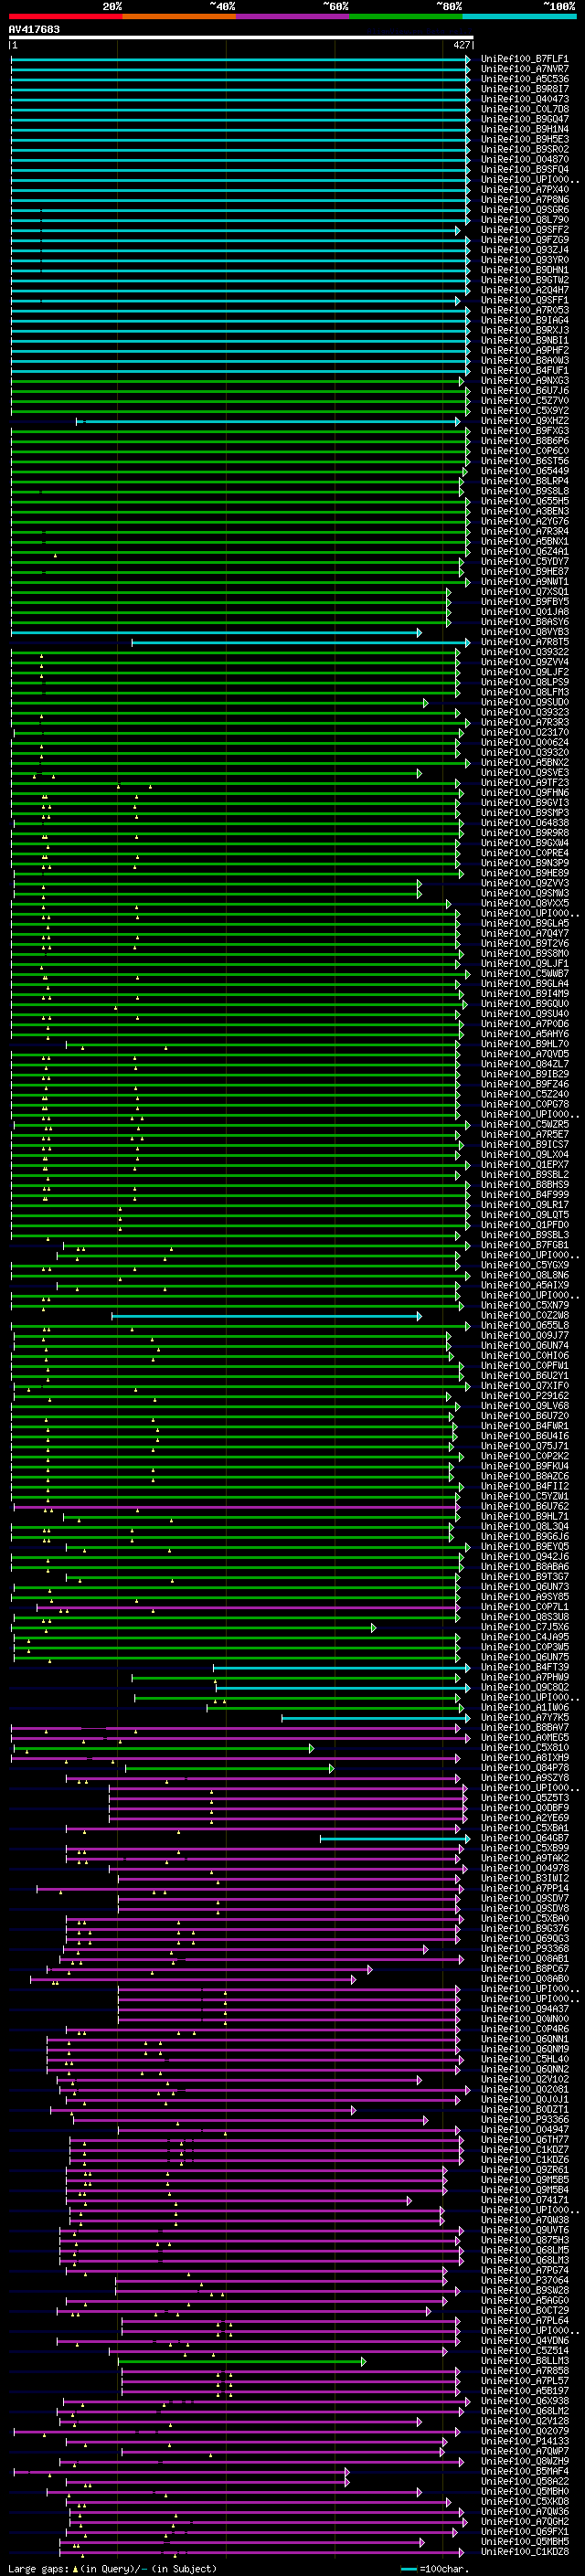Select the UniRef100_A9NWT1 label
Viewport: 585px width, 2576px height.
click(524, 582)
